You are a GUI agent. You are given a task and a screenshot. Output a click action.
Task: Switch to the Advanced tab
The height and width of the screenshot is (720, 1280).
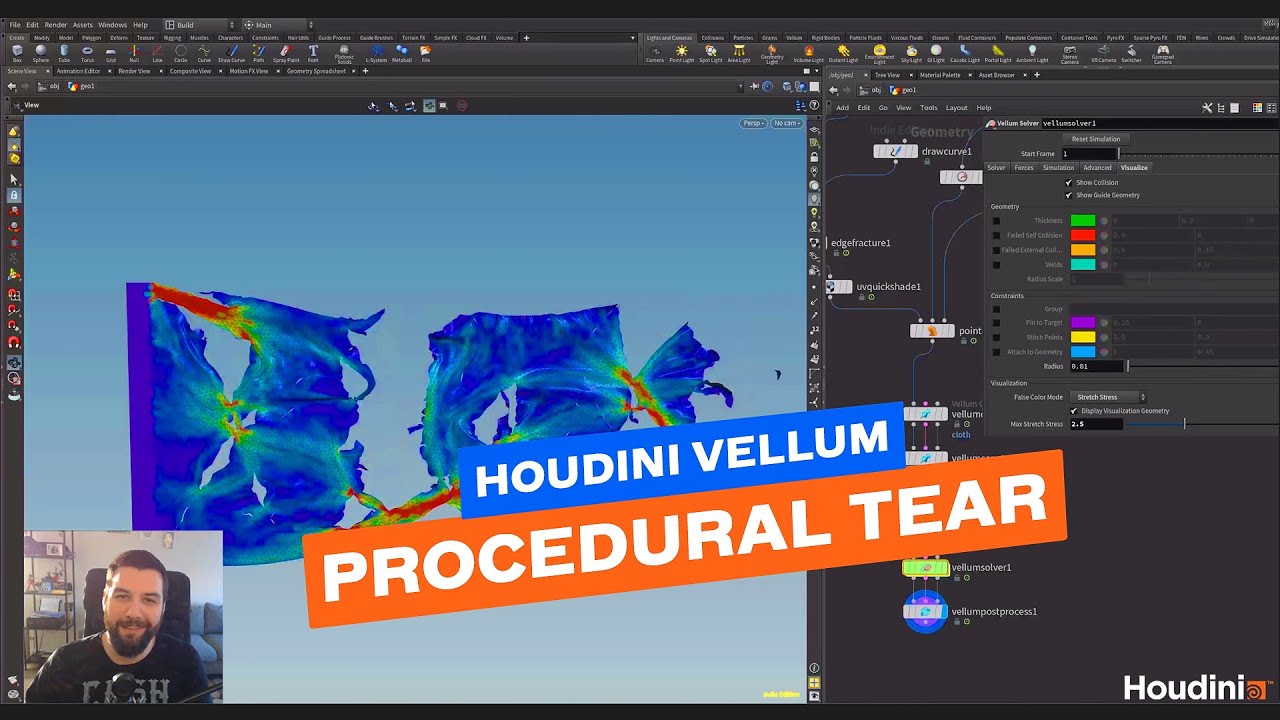[x=1097, y=168]
